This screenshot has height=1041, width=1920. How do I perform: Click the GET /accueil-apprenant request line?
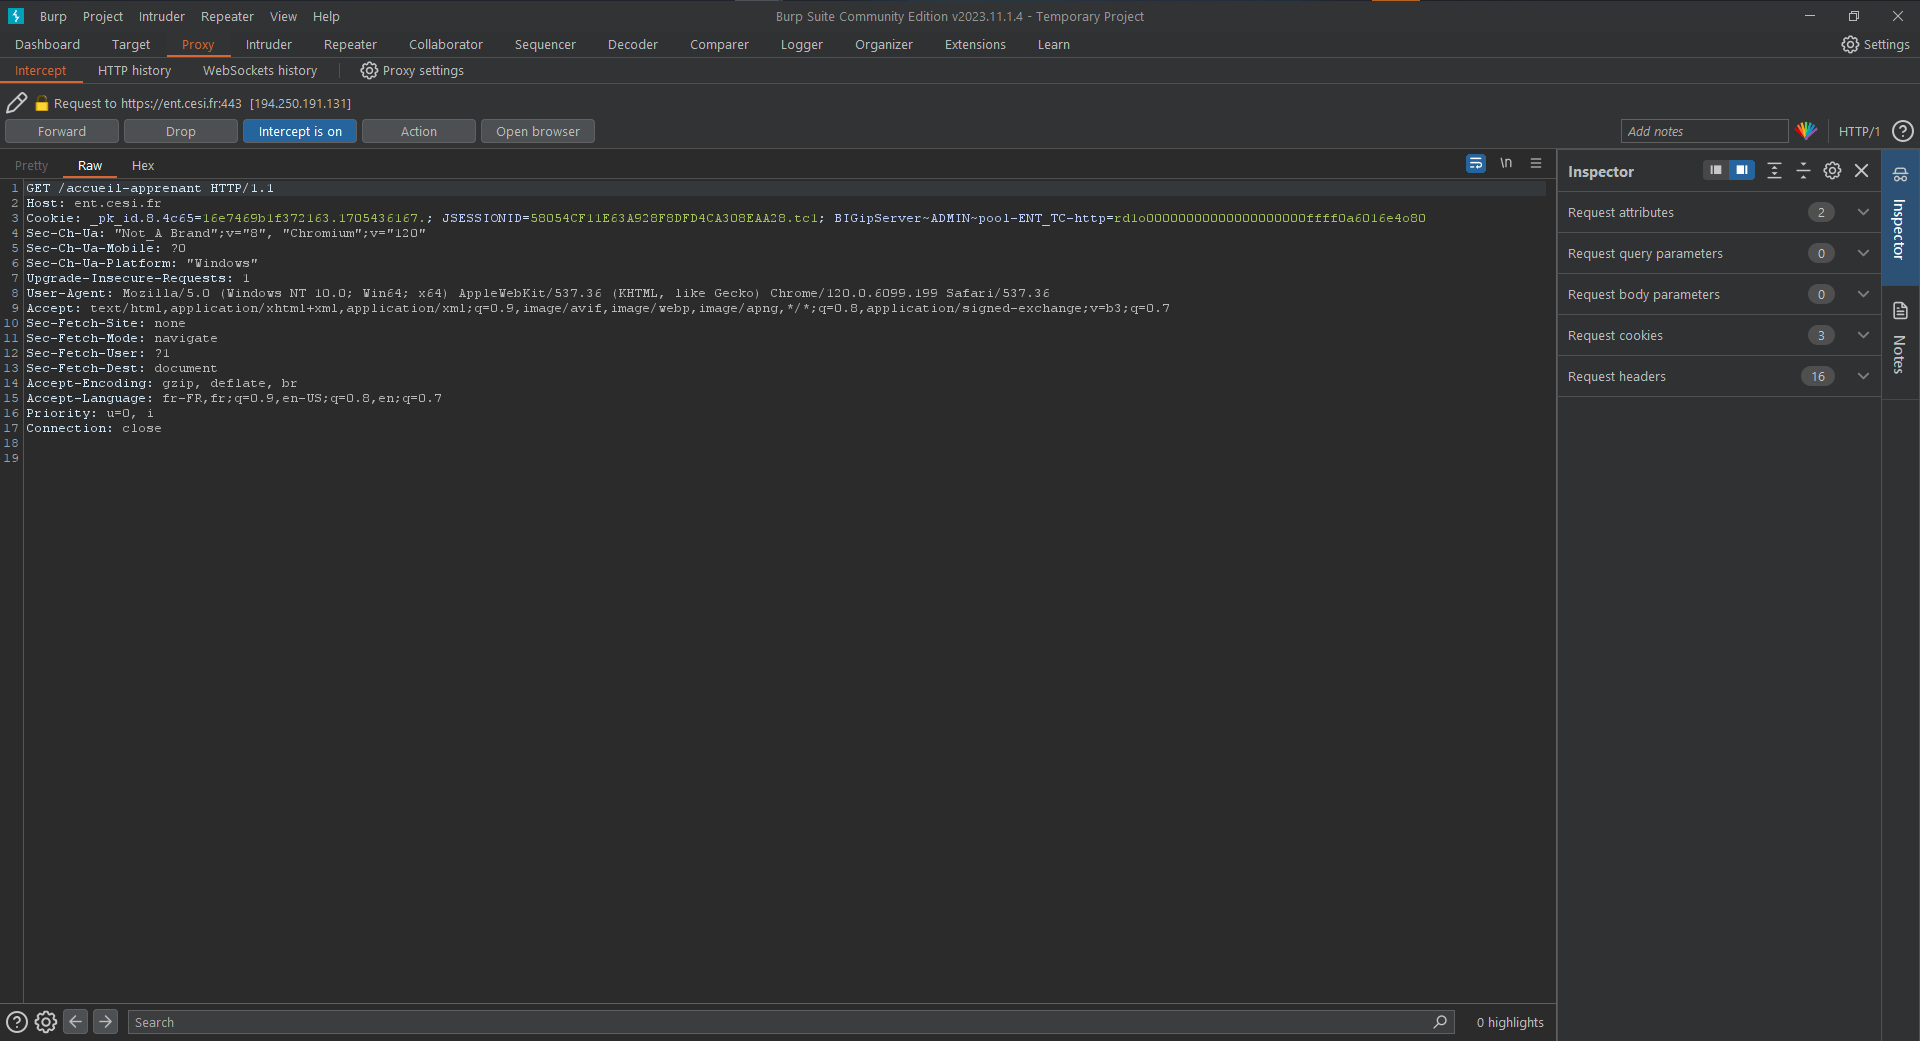click(x=150, y=188)
